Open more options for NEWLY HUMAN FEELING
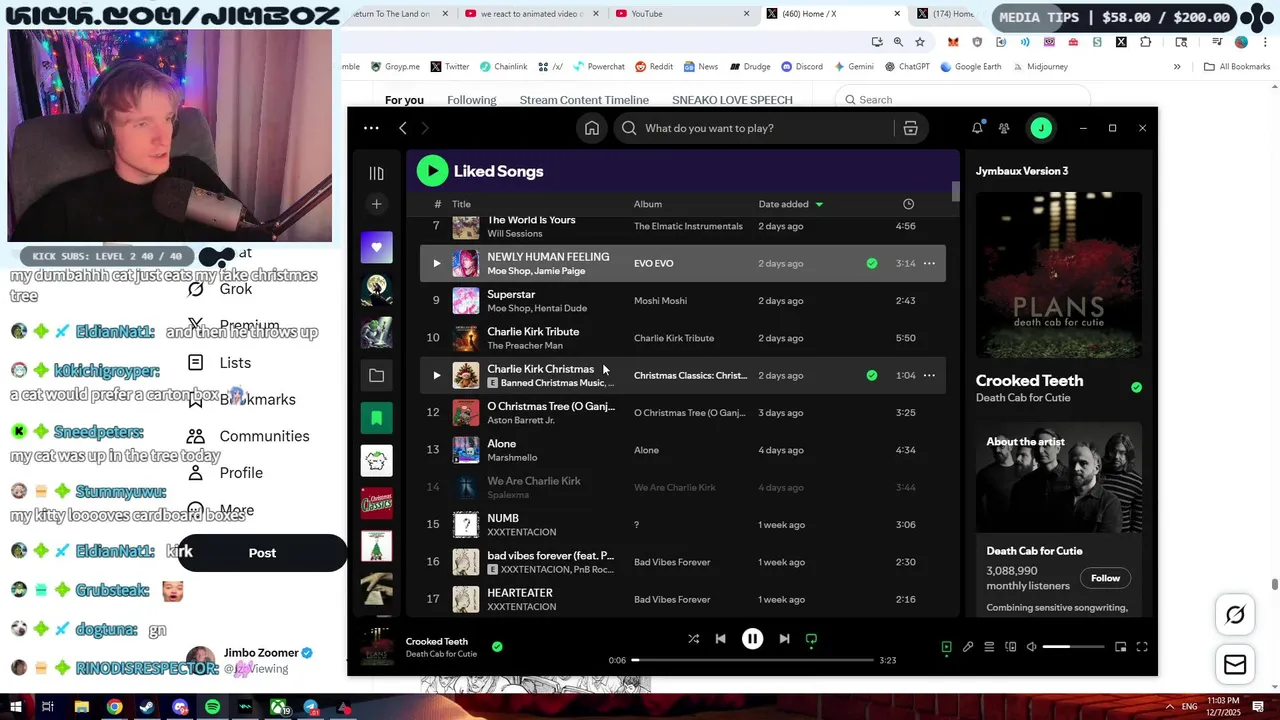The width and height of the screenshot is (1280, 720). pyautogui.click(x=929, y=263)
